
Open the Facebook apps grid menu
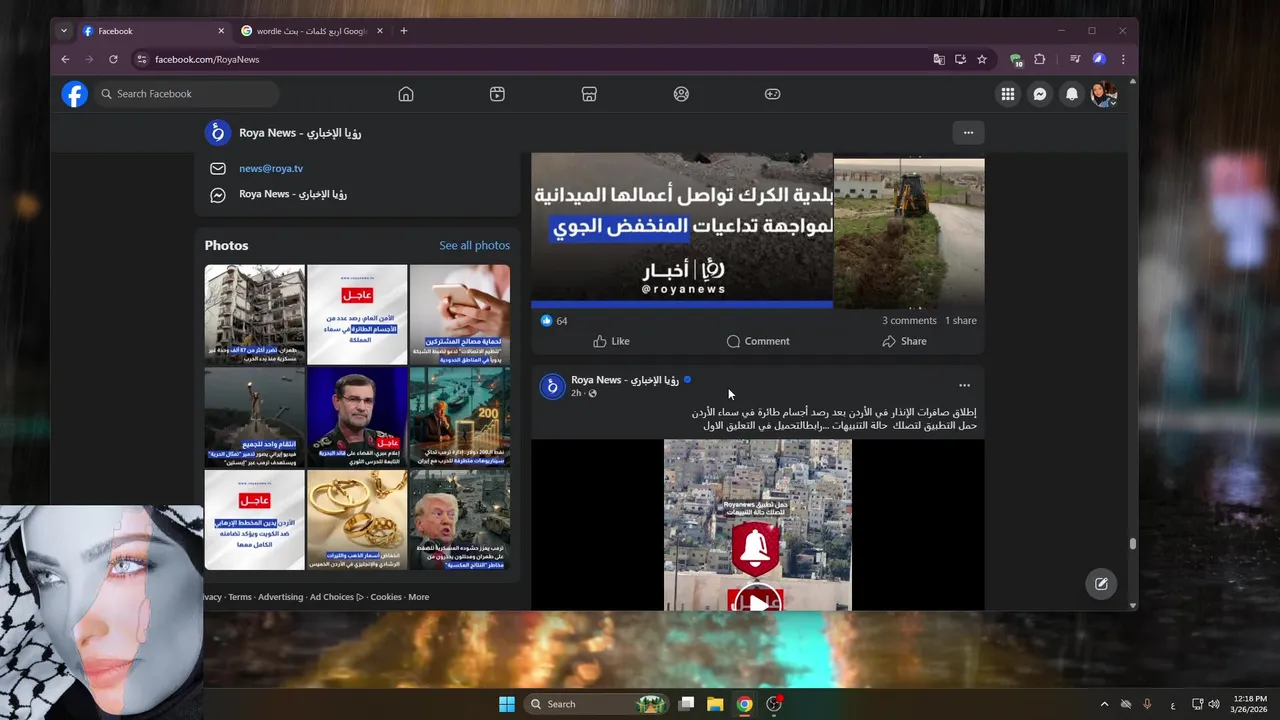point(1008,94)
